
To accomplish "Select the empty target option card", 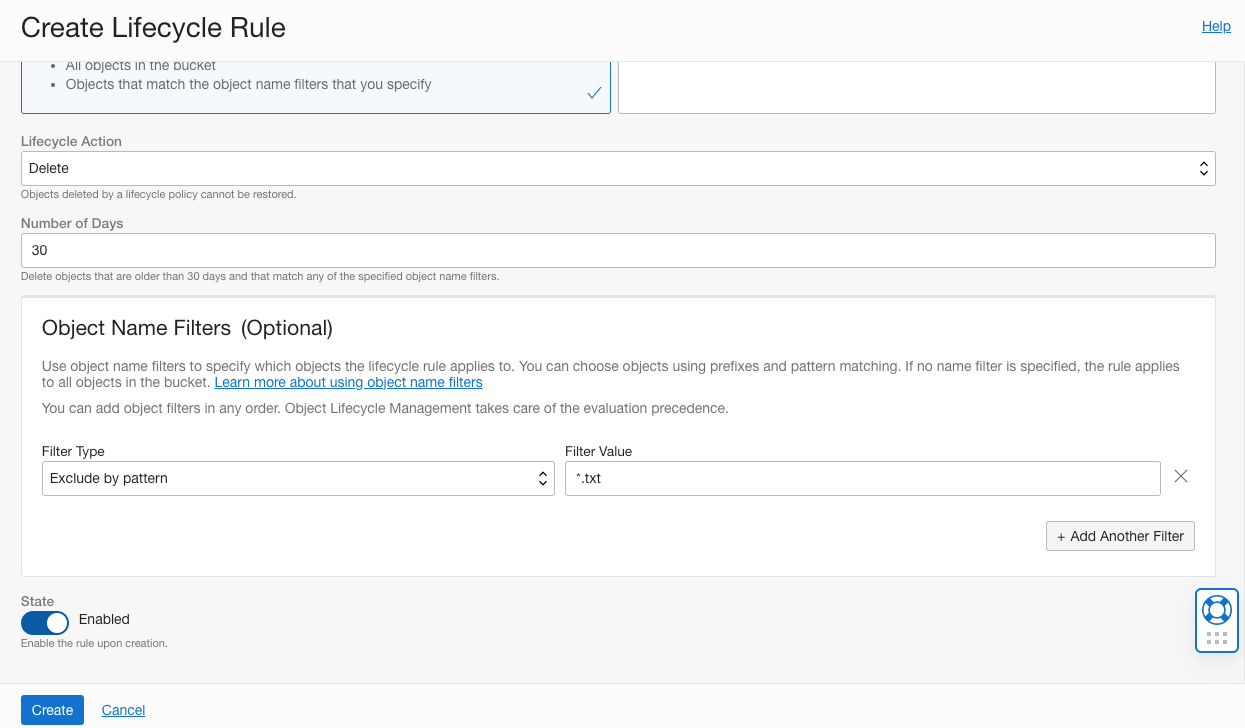I will (916, 88).
